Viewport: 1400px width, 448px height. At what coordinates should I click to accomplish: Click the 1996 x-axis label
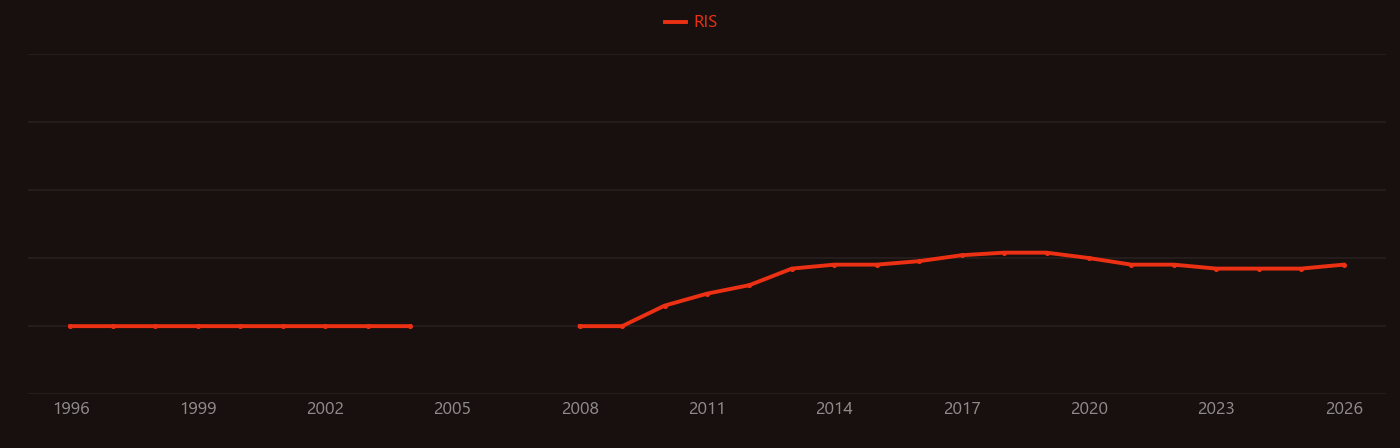point(71,409)
